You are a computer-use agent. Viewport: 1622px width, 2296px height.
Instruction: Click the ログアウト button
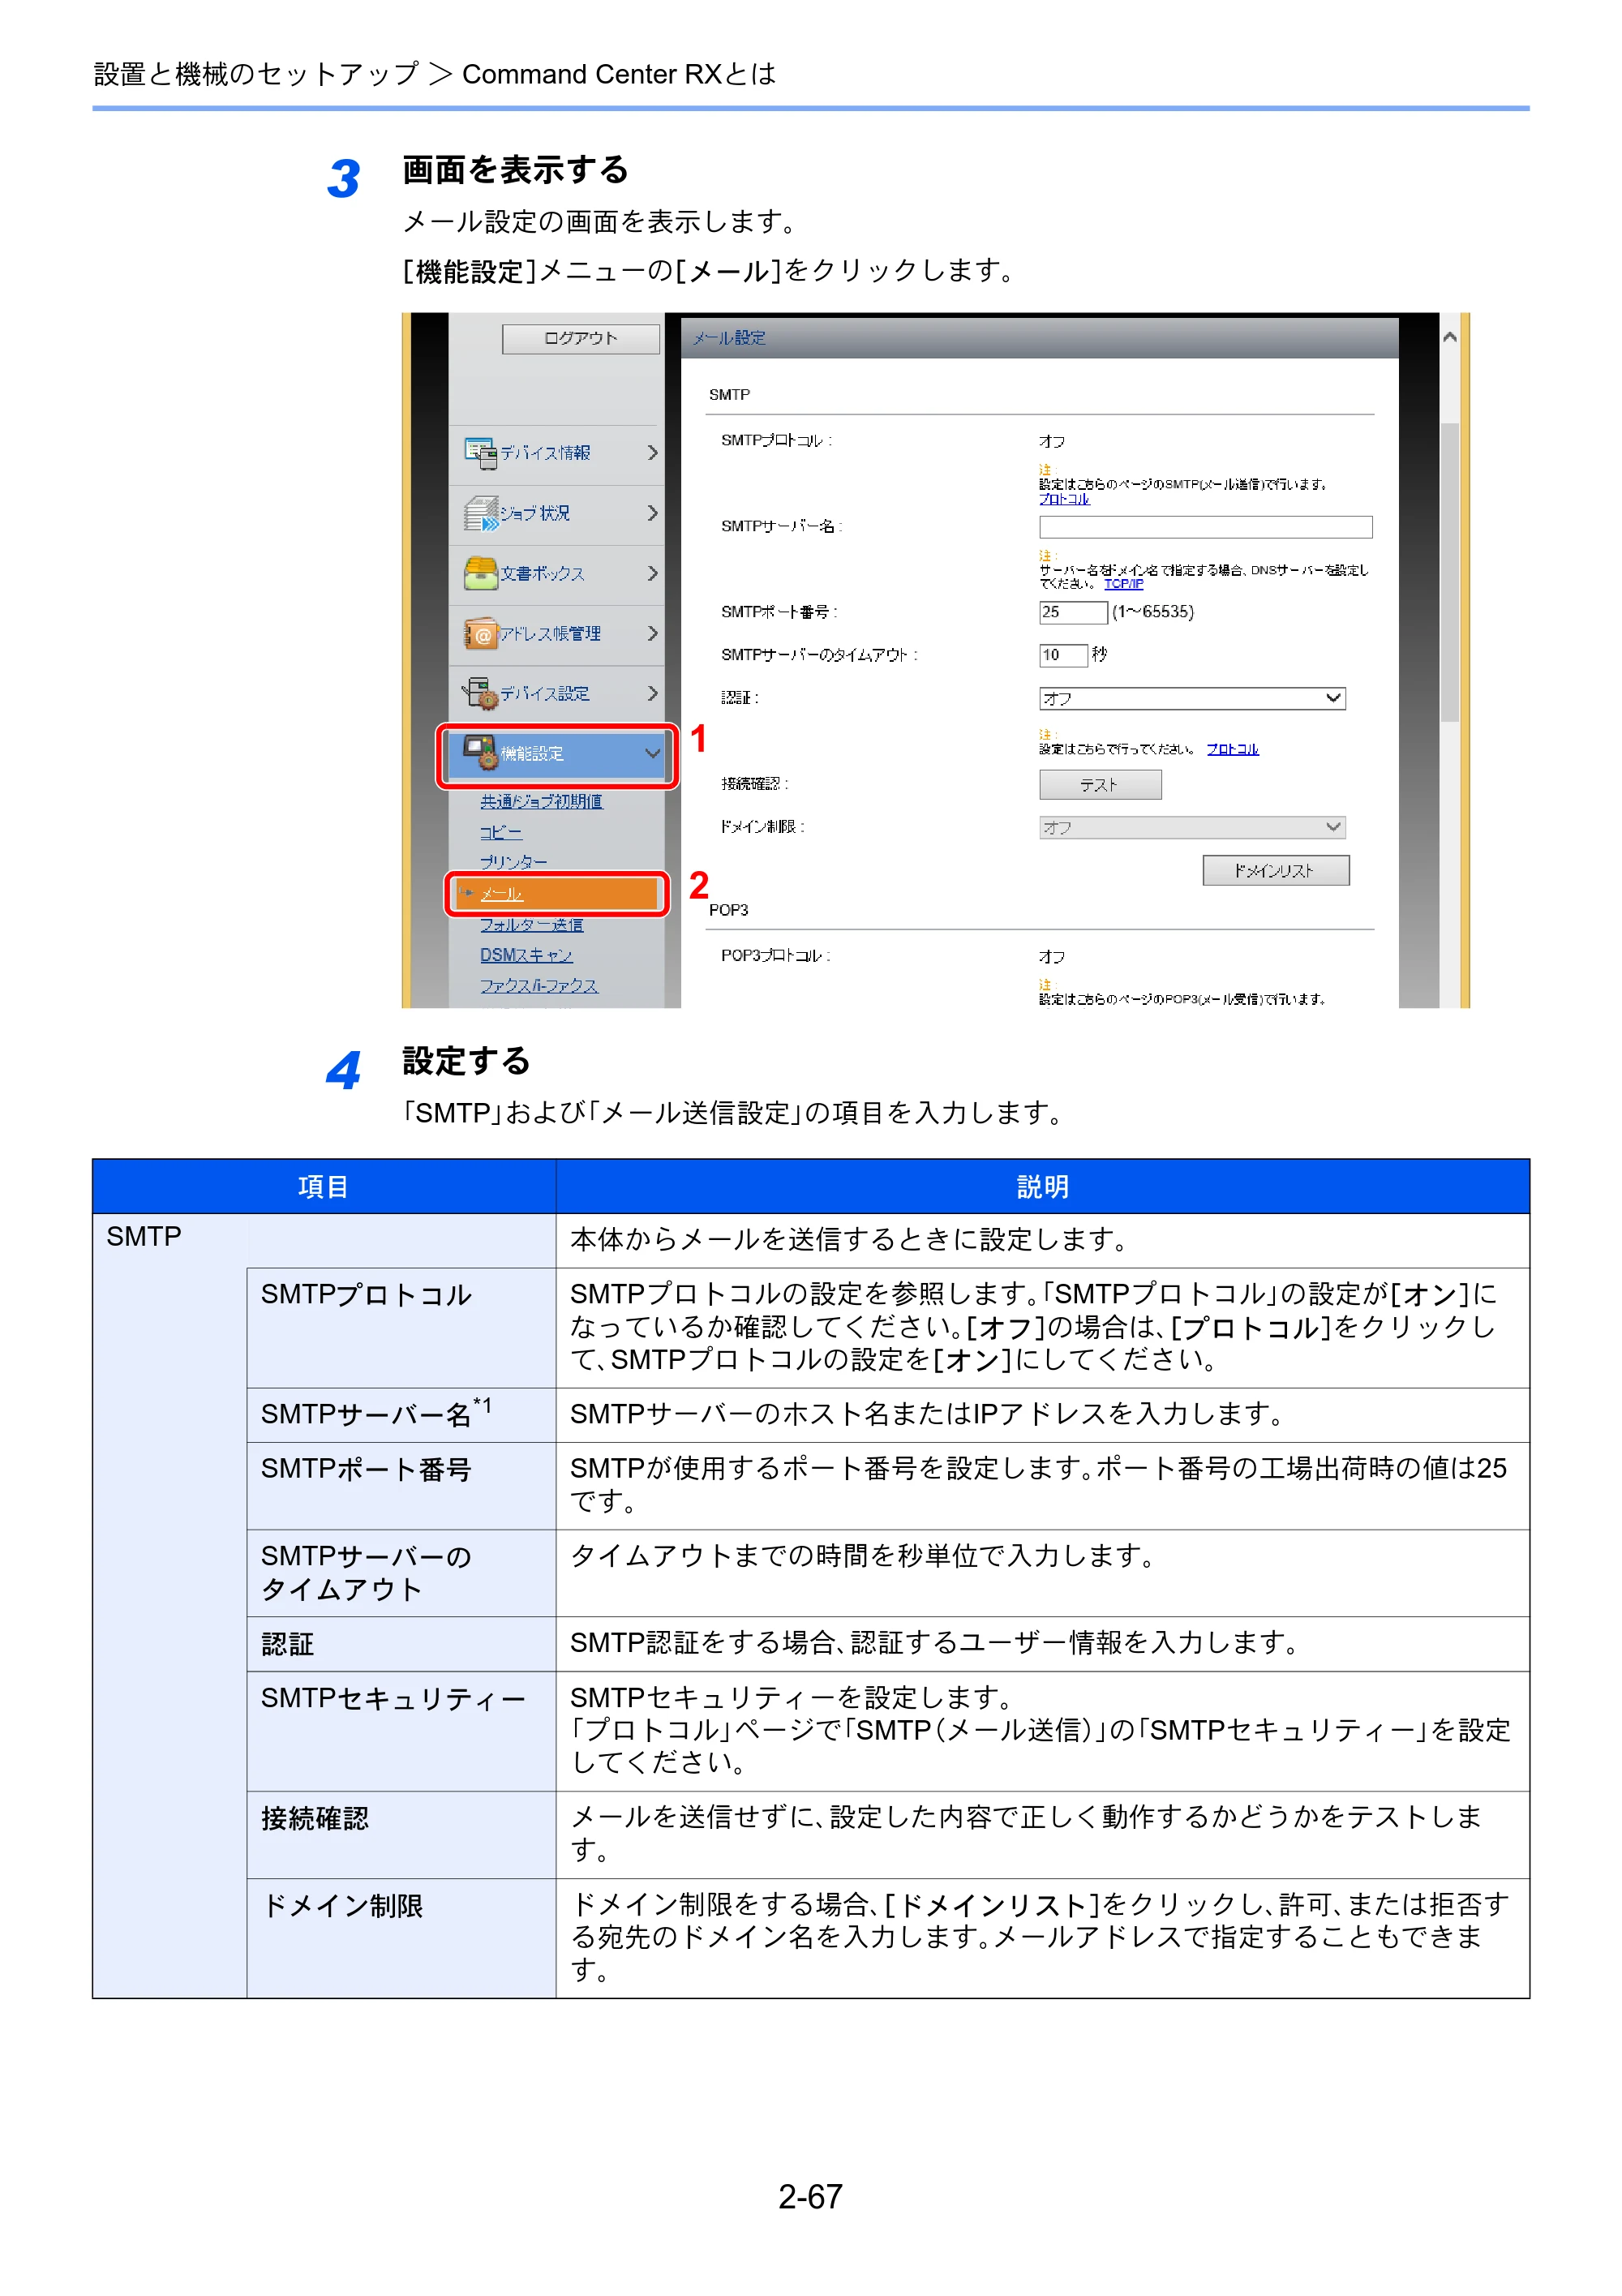(580, 338)
